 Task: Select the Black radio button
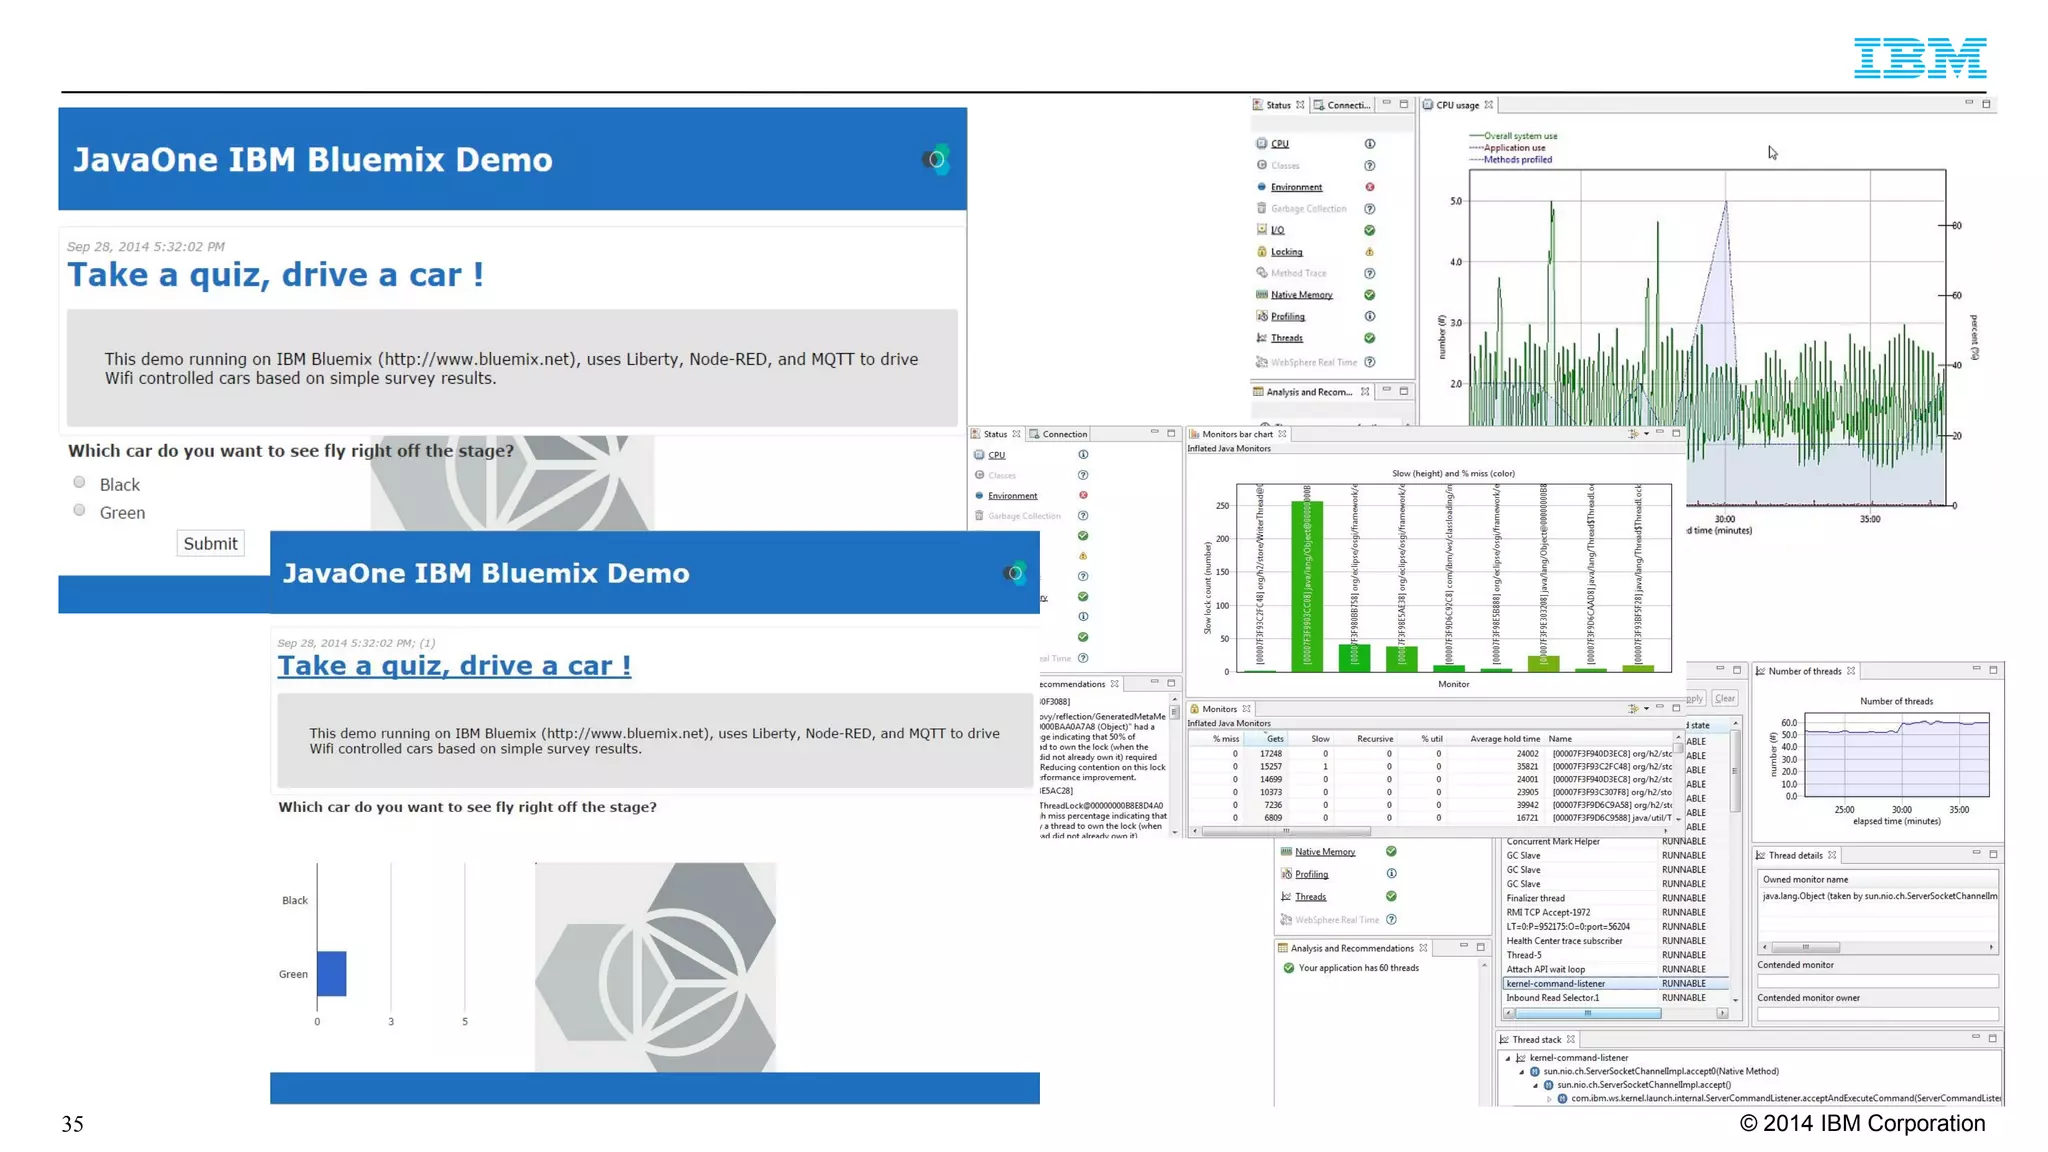tap(79, 482)
